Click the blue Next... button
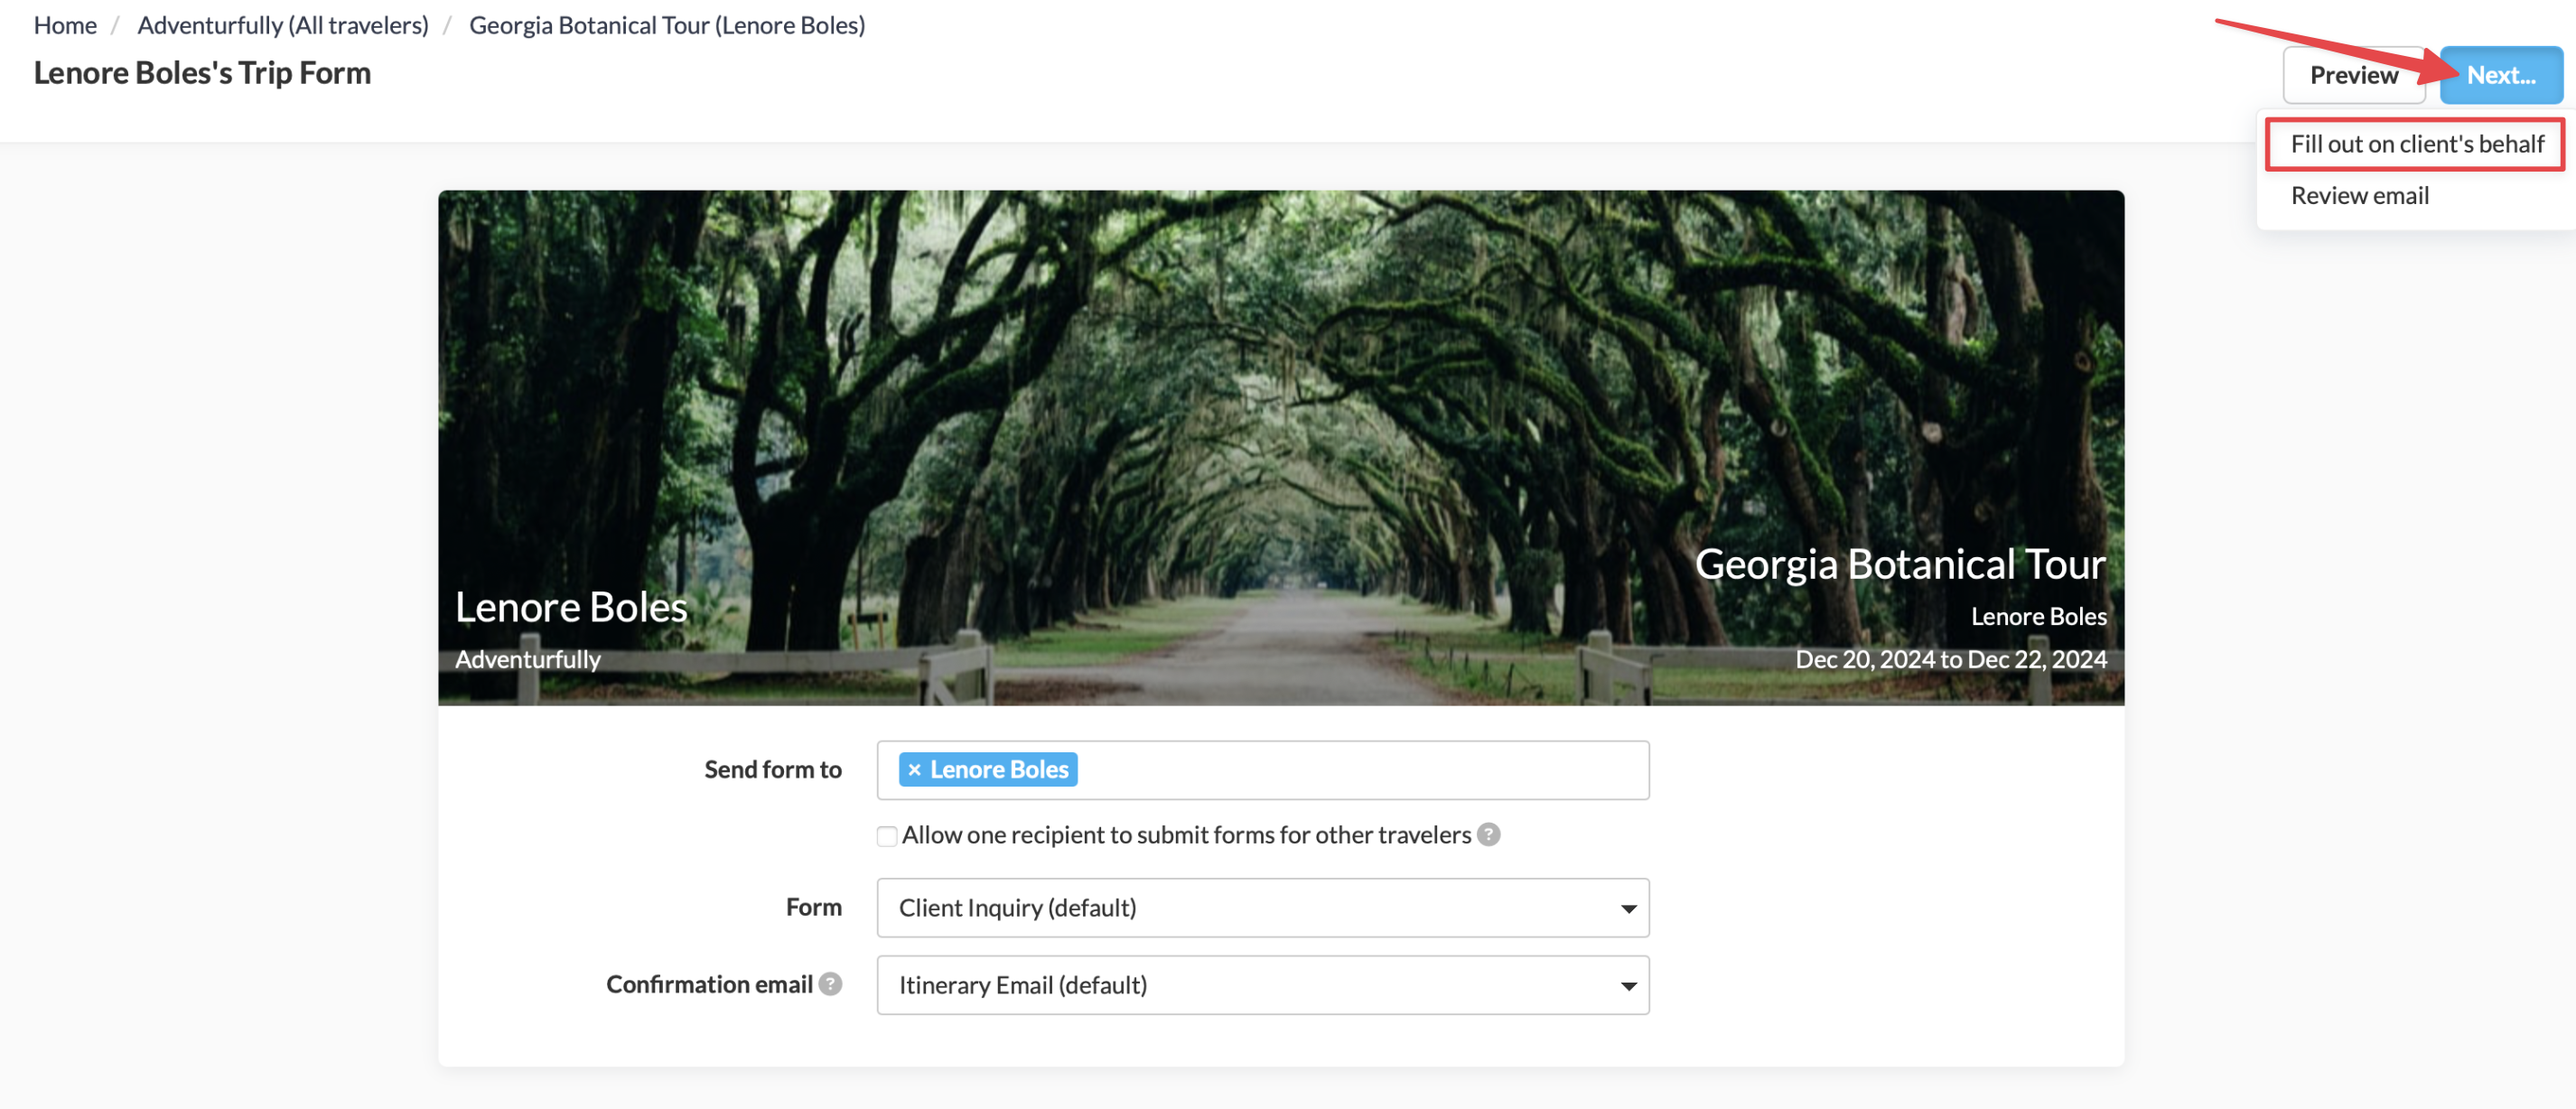 pos(2500,75)
